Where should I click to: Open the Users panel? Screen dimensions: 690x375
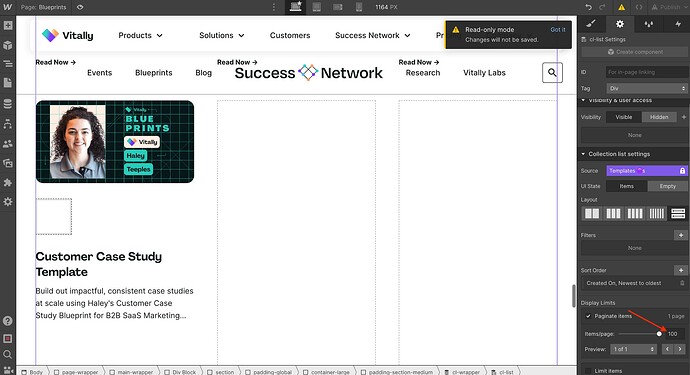[8, 143]
